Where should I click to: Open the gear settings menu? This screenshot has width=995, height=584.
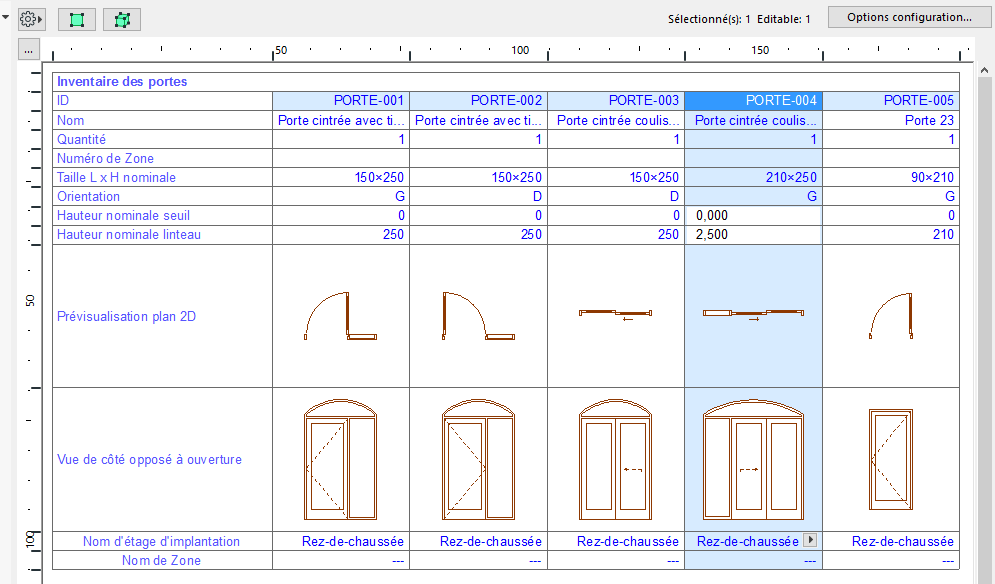click(x=30, y=19)
